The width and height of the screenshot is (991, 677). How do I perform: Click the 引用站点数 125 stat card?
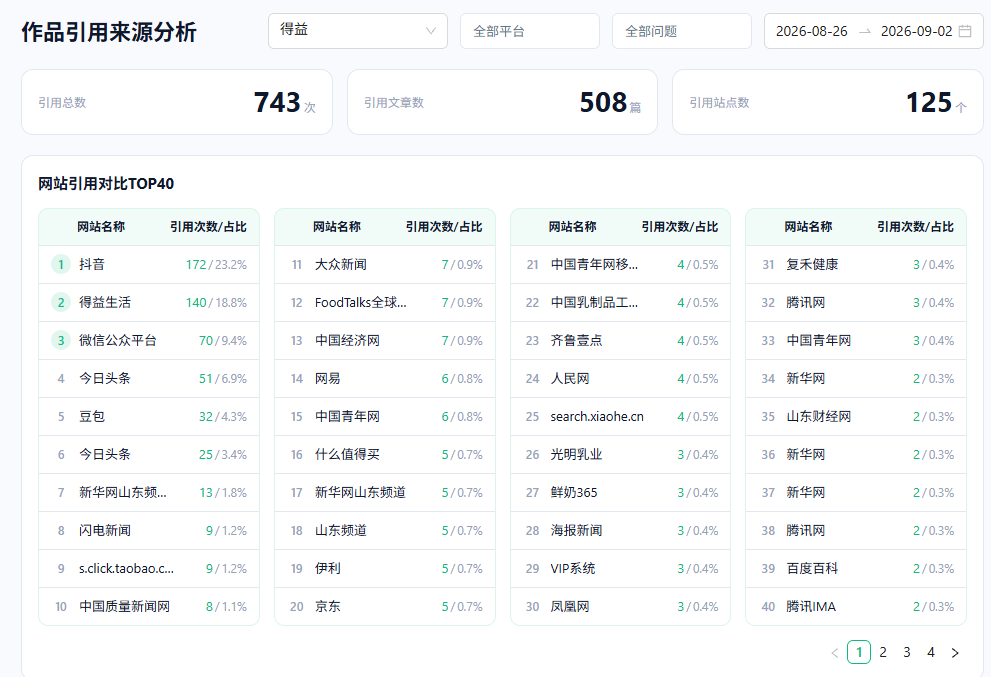tap(828, 102)
